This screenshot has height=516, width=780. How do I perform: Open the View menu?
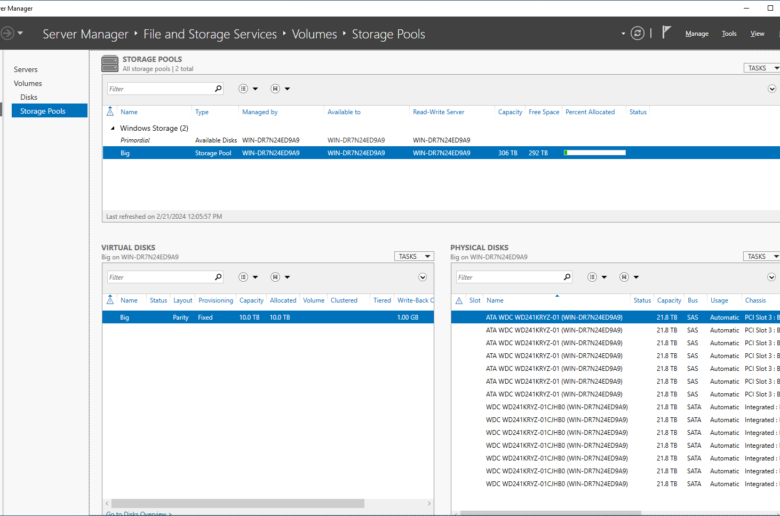(757, 34)
